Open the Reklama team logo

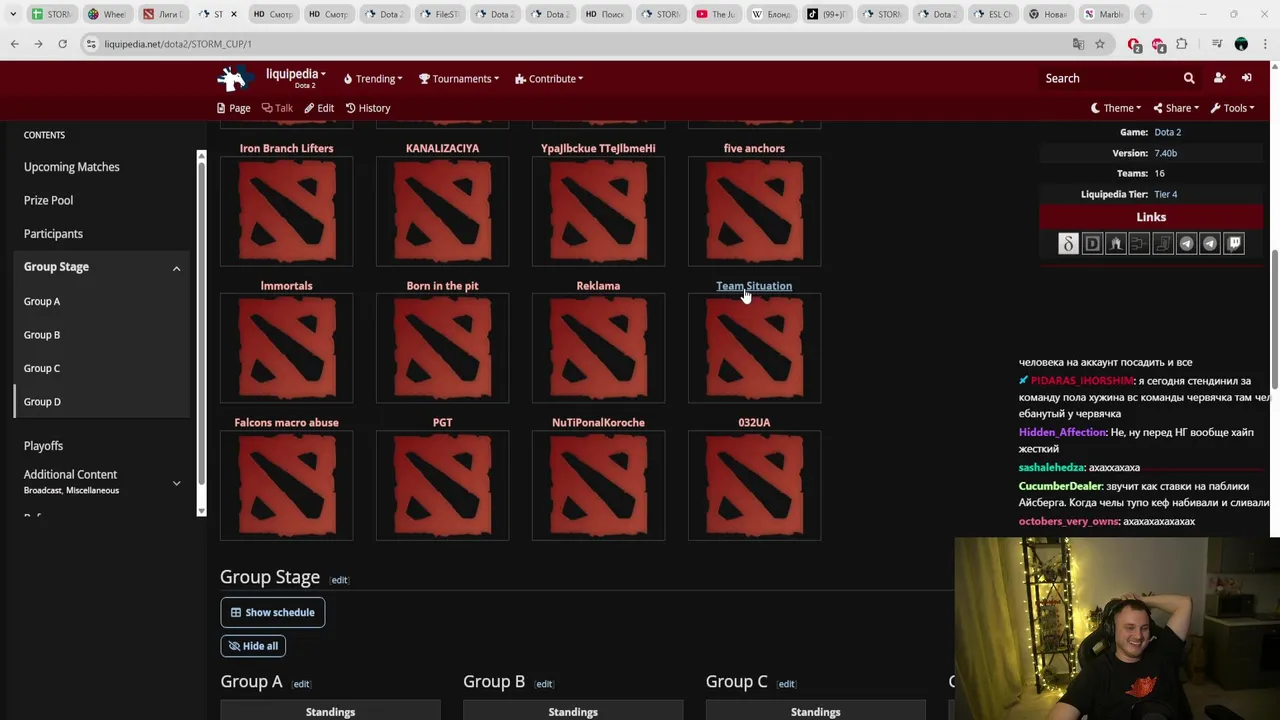click(x=598, y=348)
